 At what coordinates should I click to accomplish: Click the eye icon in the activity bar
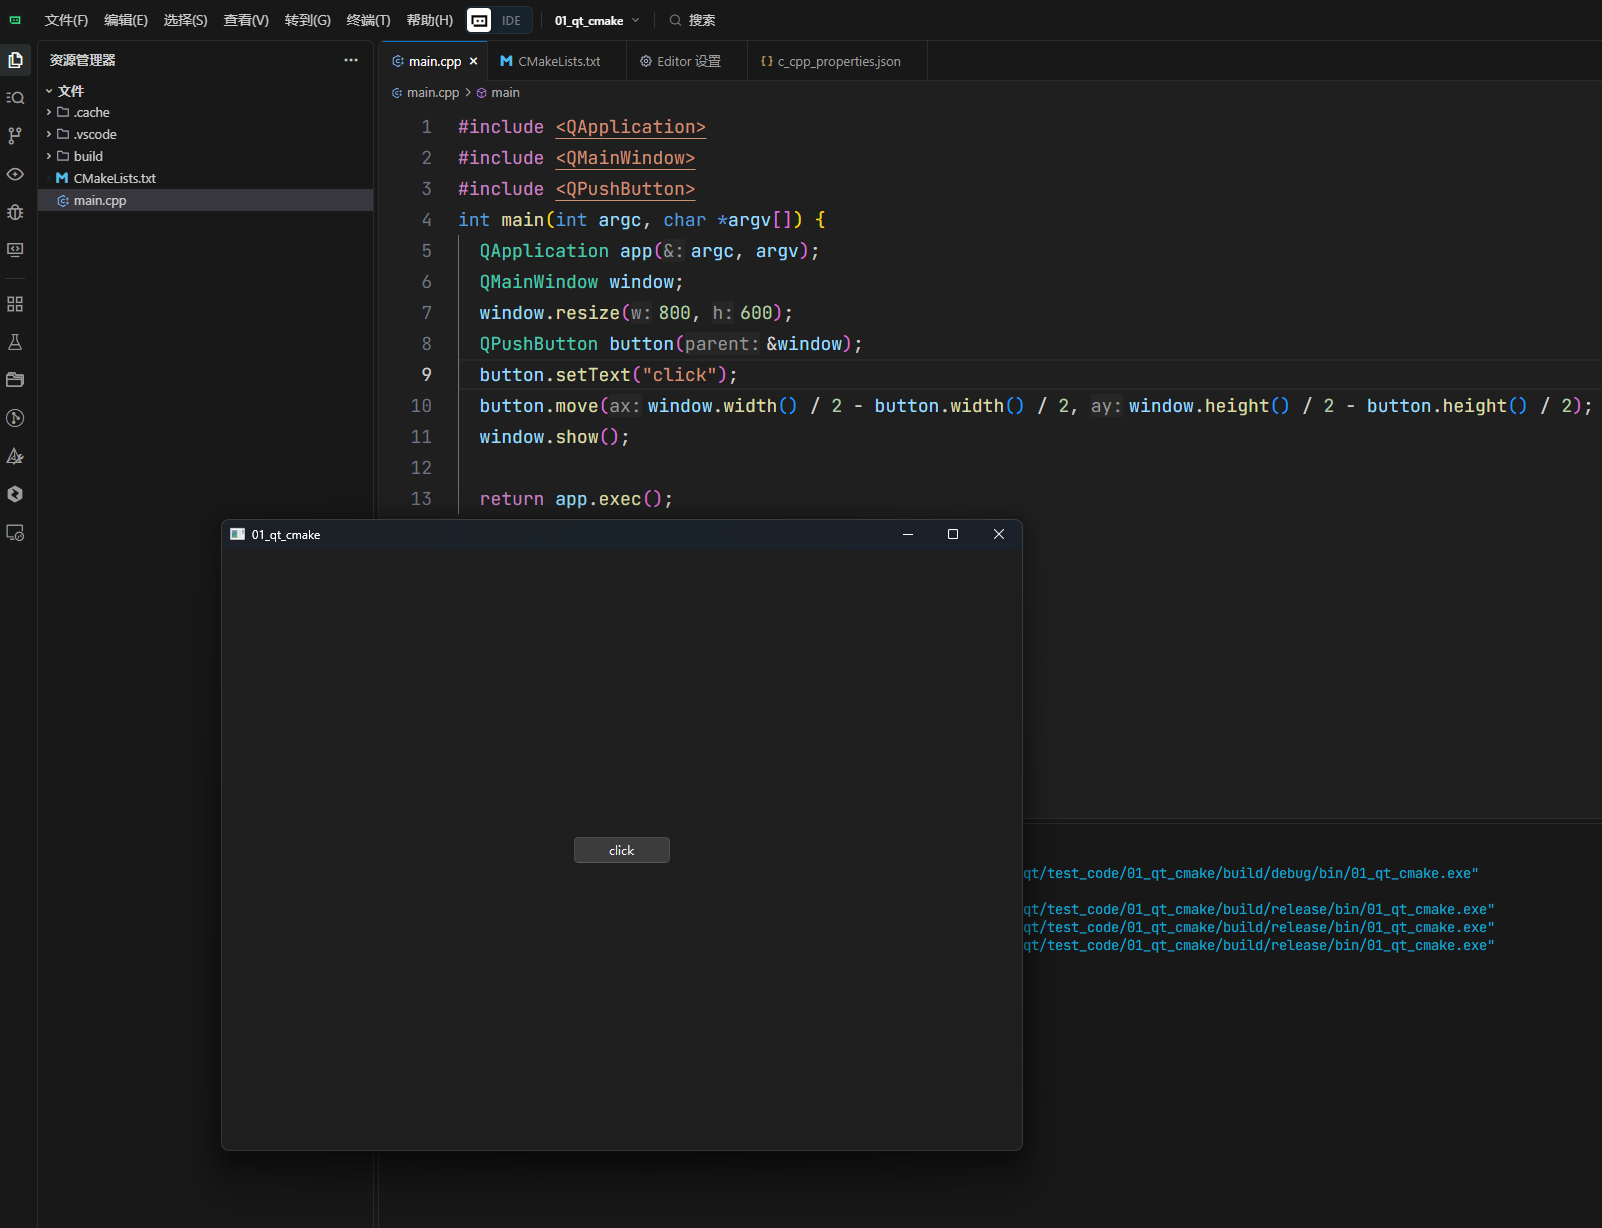point(15,175)
